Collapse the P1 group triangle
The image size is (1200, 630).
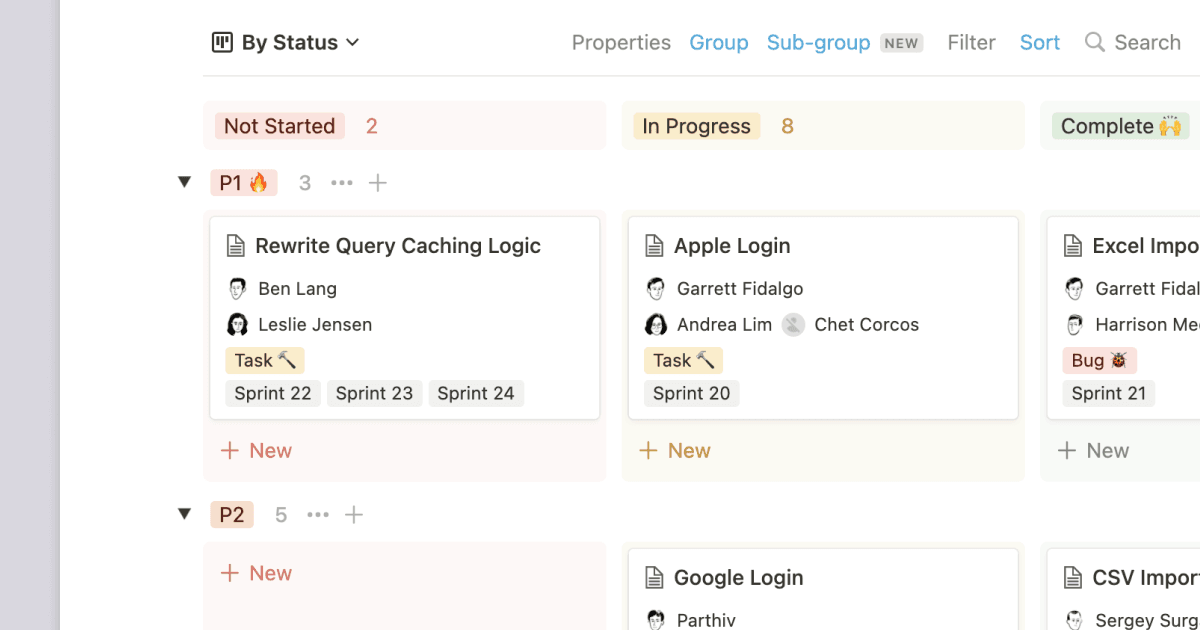(x=184, y=181)
